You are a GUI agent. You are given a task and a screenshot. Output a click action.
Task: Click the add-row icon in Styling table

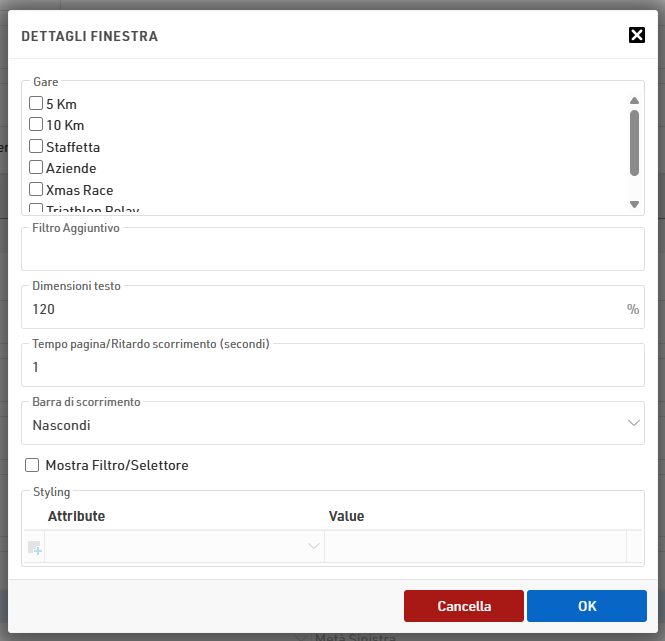[35, 547]
